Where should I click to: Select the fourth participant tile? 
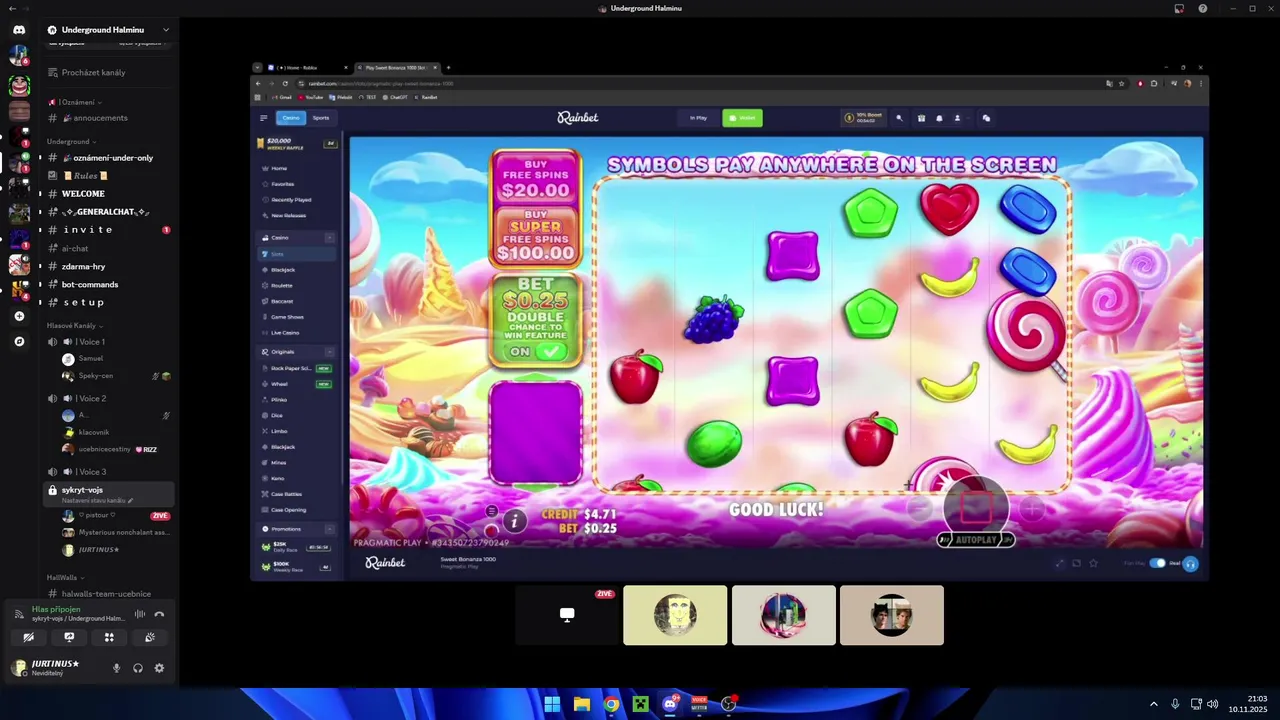coord(891,615)
